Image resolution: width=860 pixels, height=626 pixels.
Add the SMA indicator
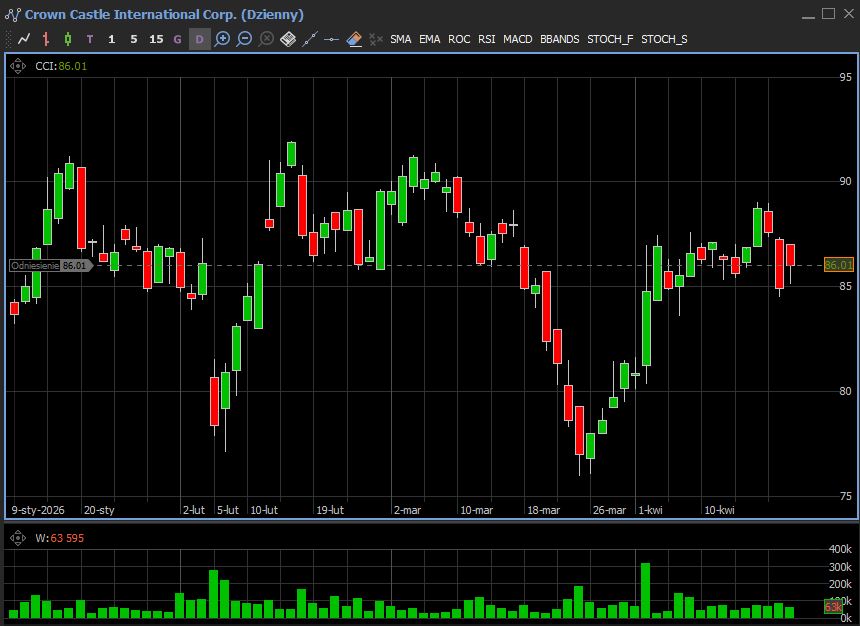coord(400,39)
